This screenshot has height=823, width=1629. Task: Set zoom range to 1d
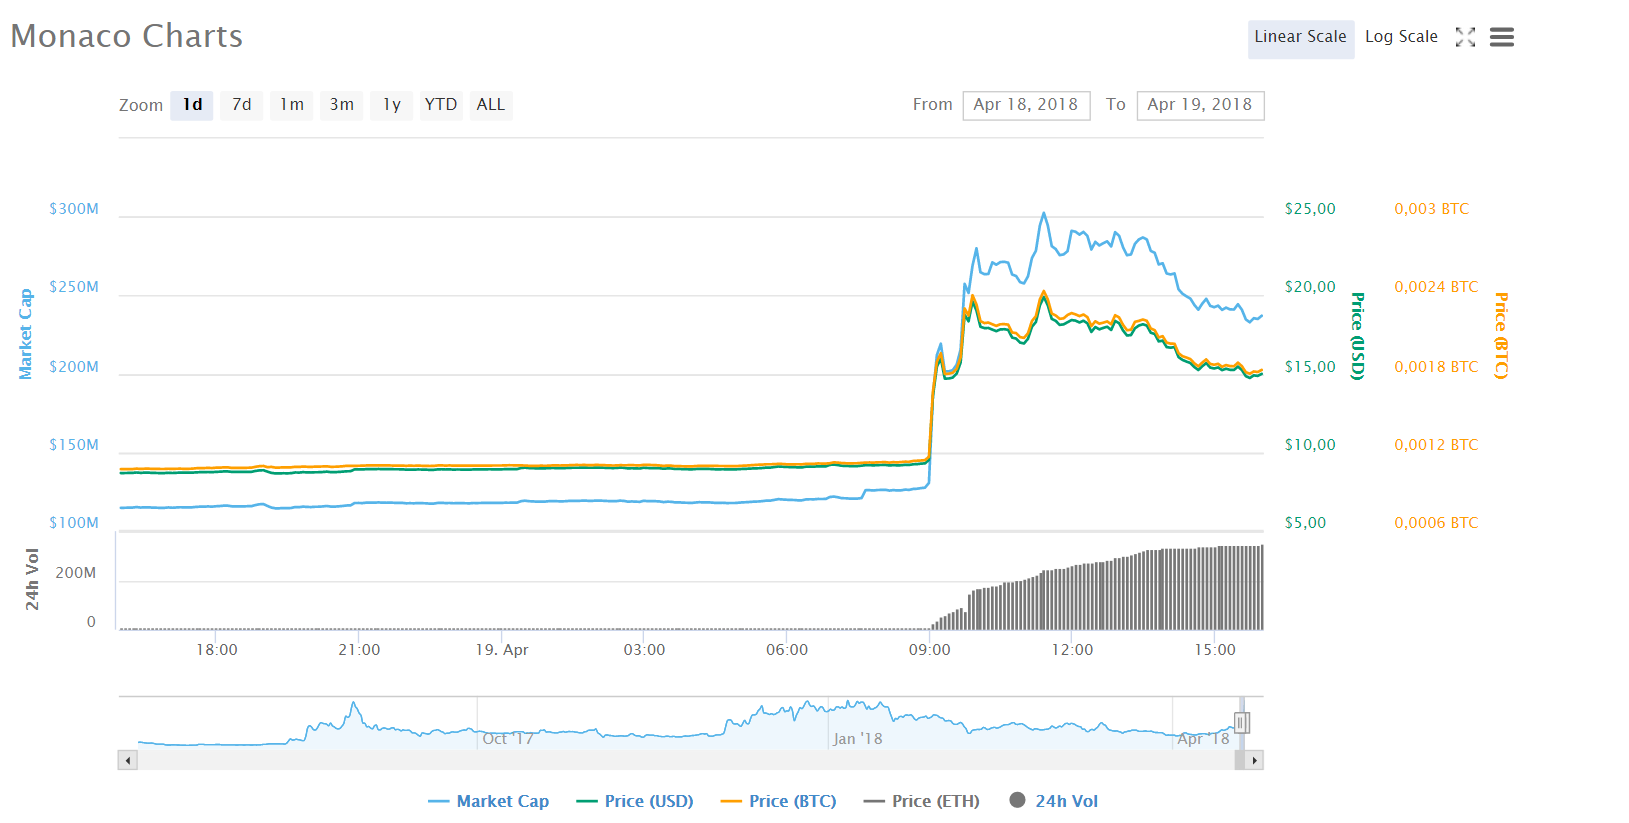pos(192,105)
